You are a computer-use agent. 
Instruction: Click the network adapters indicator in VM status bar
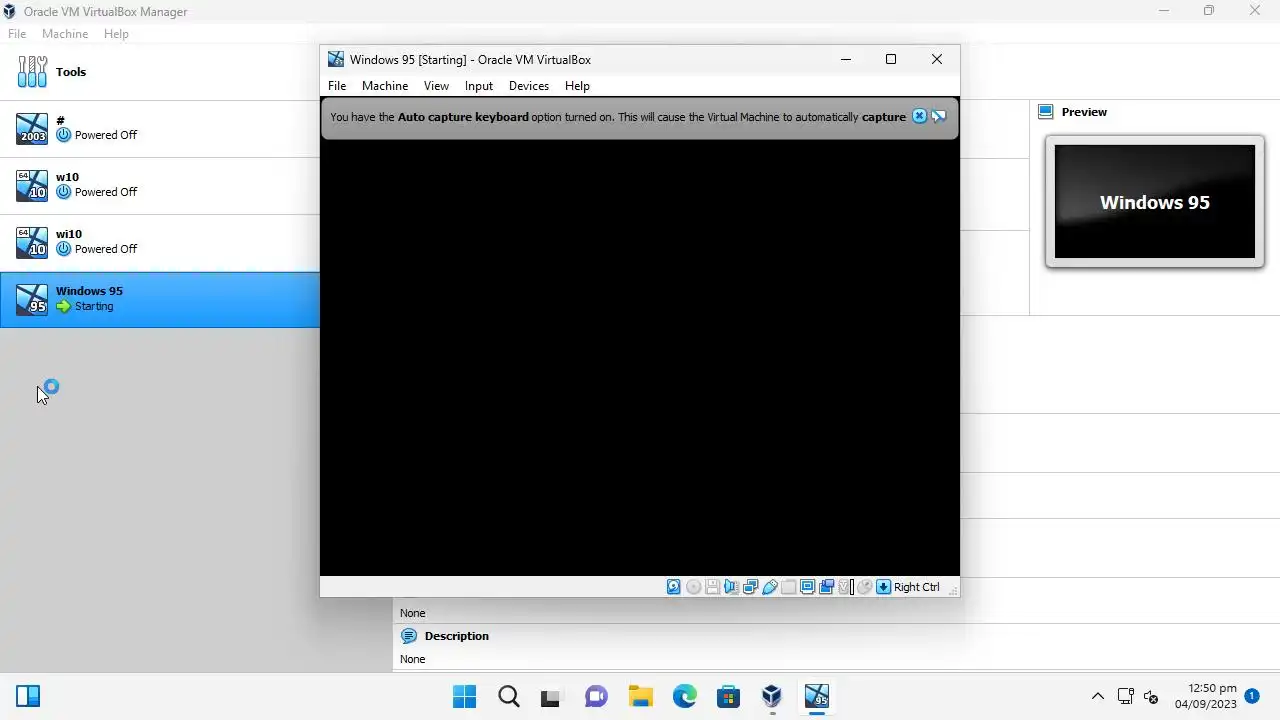tap(750, 587)
